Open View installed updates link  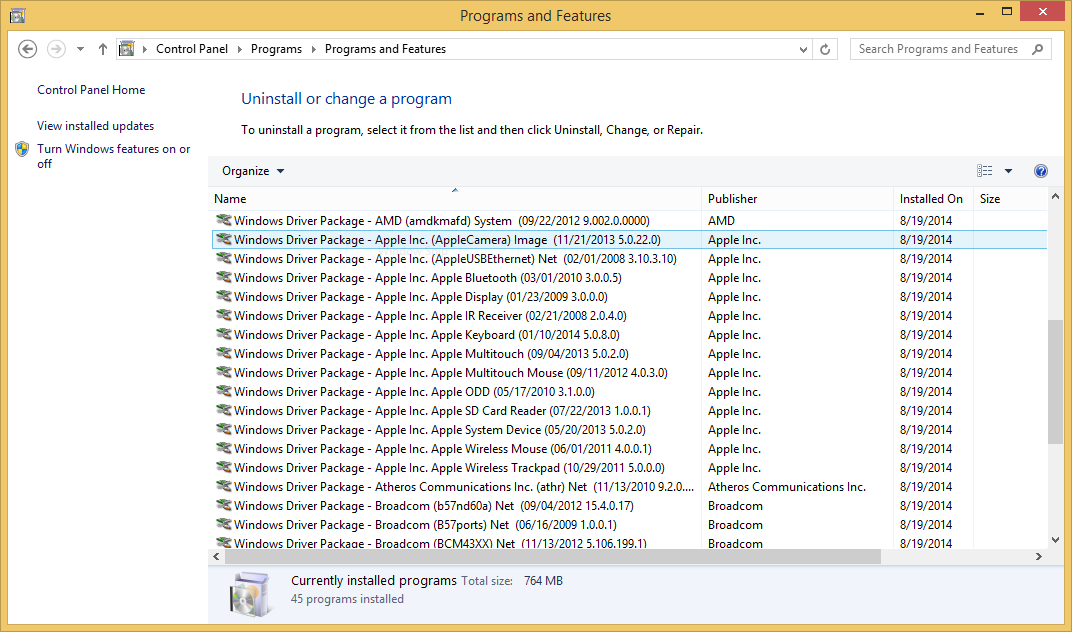pos(96,126)
